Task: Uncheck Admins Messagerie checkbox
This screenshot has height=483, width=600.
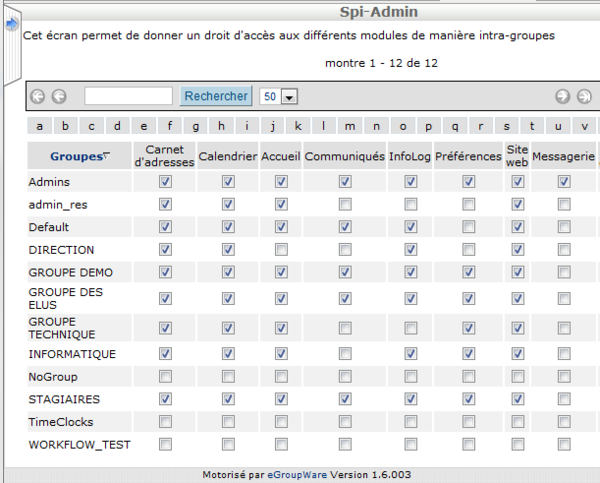Action: click(x=564, y=181)
